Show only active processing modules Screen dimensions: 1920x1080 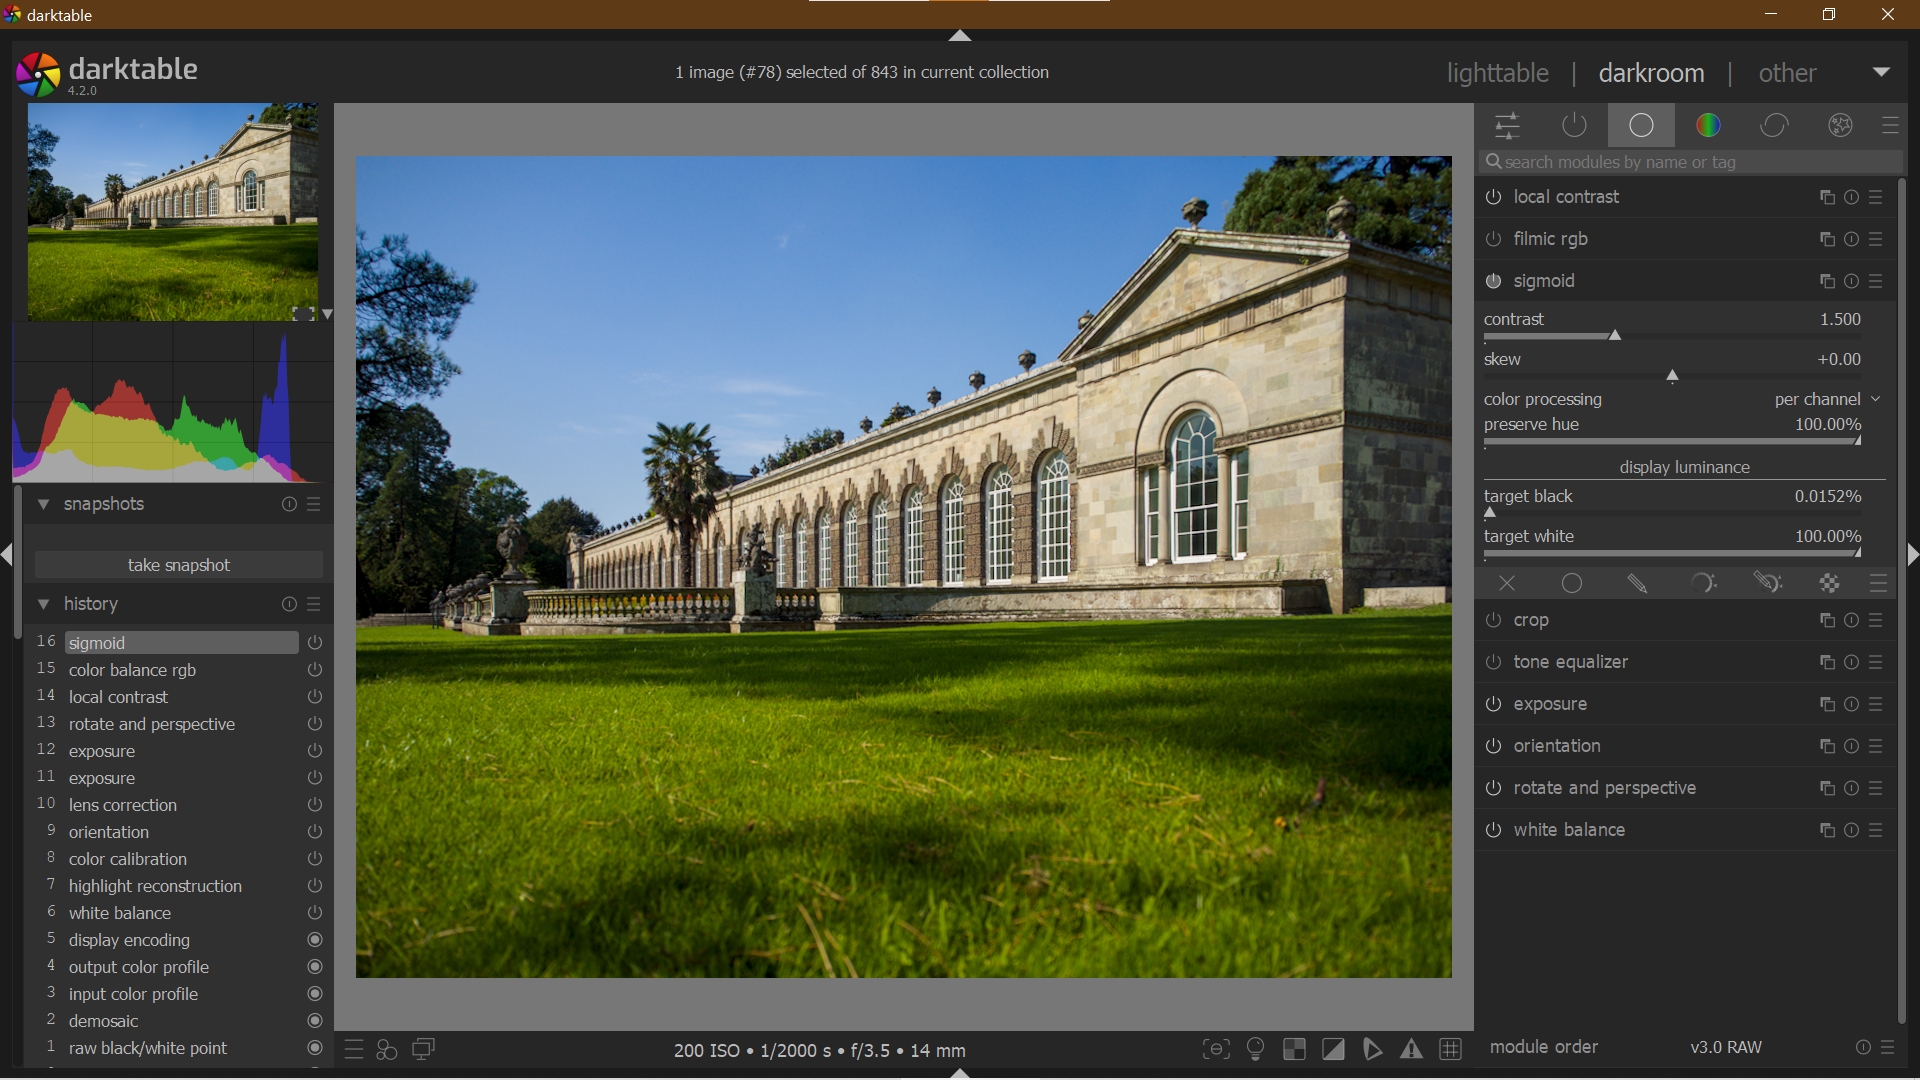pyautogui.click(x=1574, y=125)
